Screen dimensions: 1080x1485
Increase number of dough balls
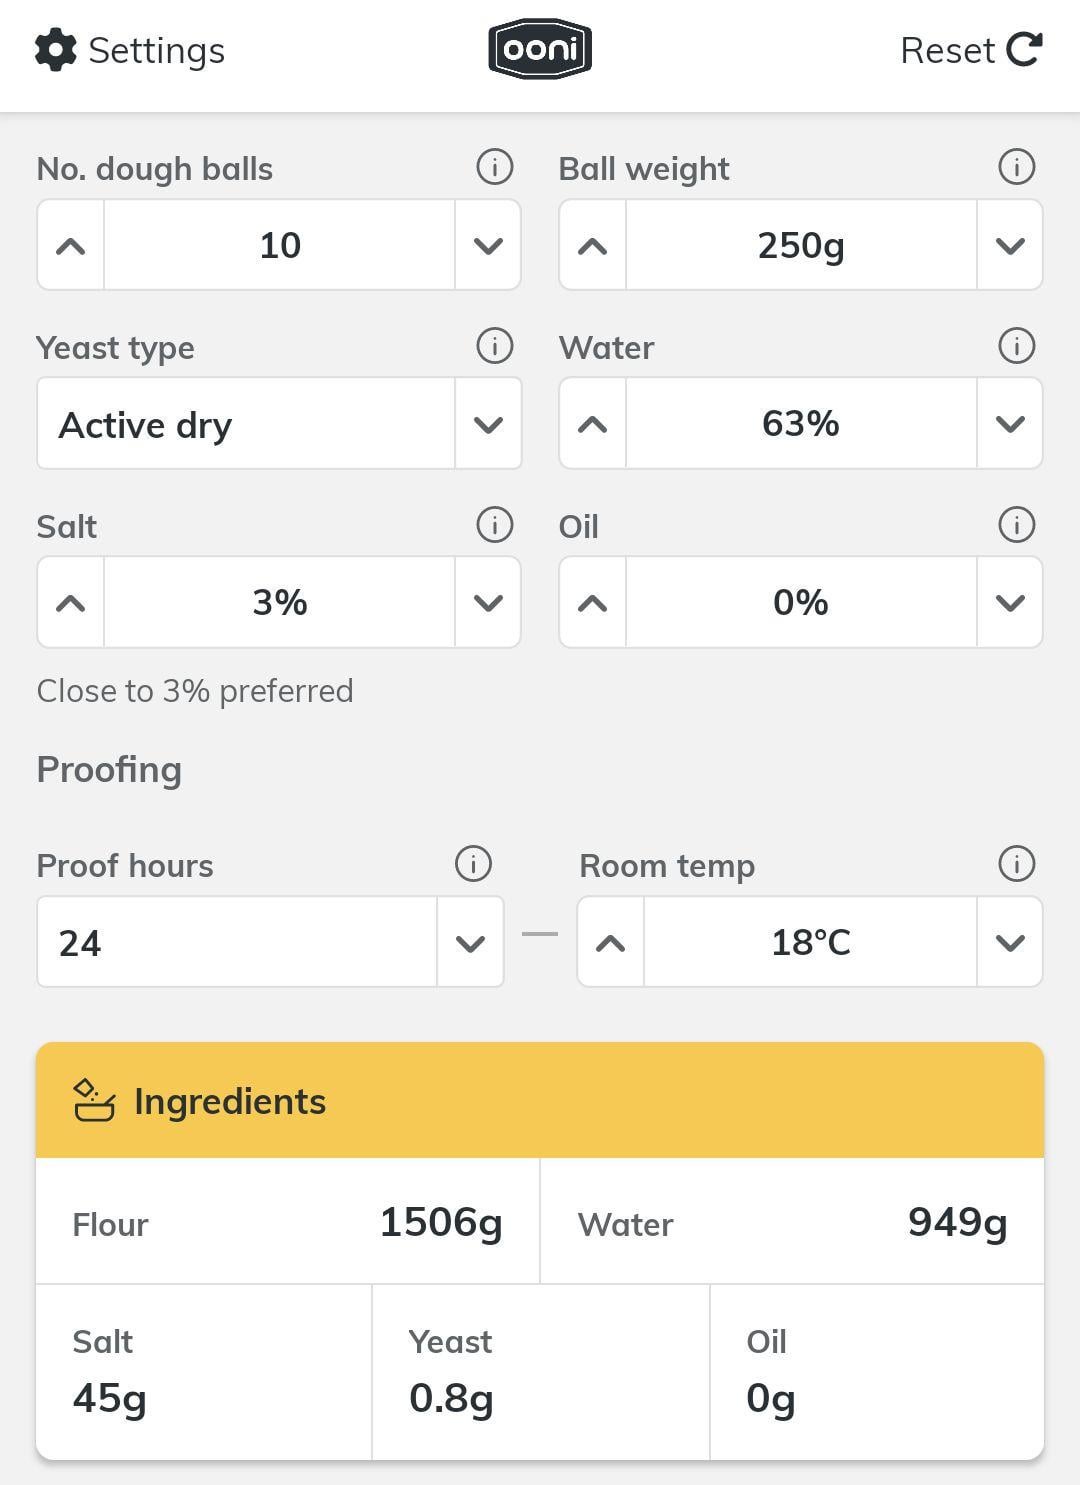(x=71, y=246)
